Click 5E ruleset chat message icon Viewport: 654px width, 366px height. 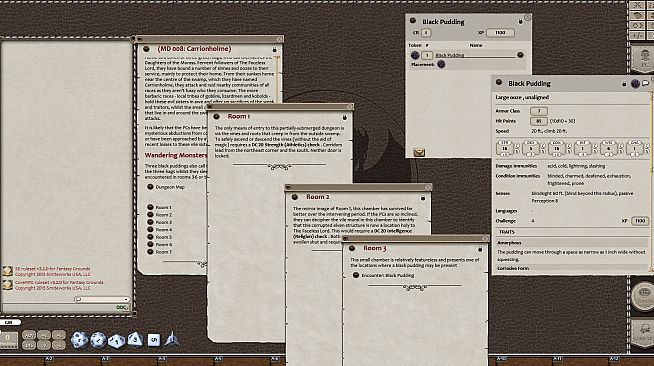click(8, 271)
